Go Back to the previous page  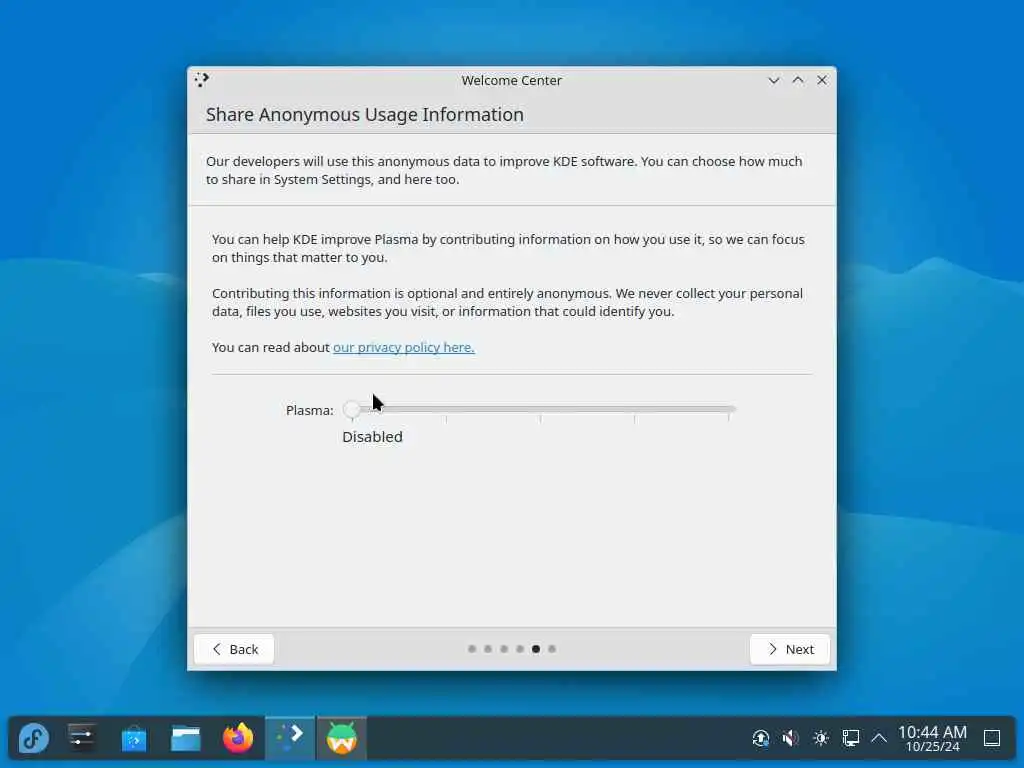tap(234, 649)
